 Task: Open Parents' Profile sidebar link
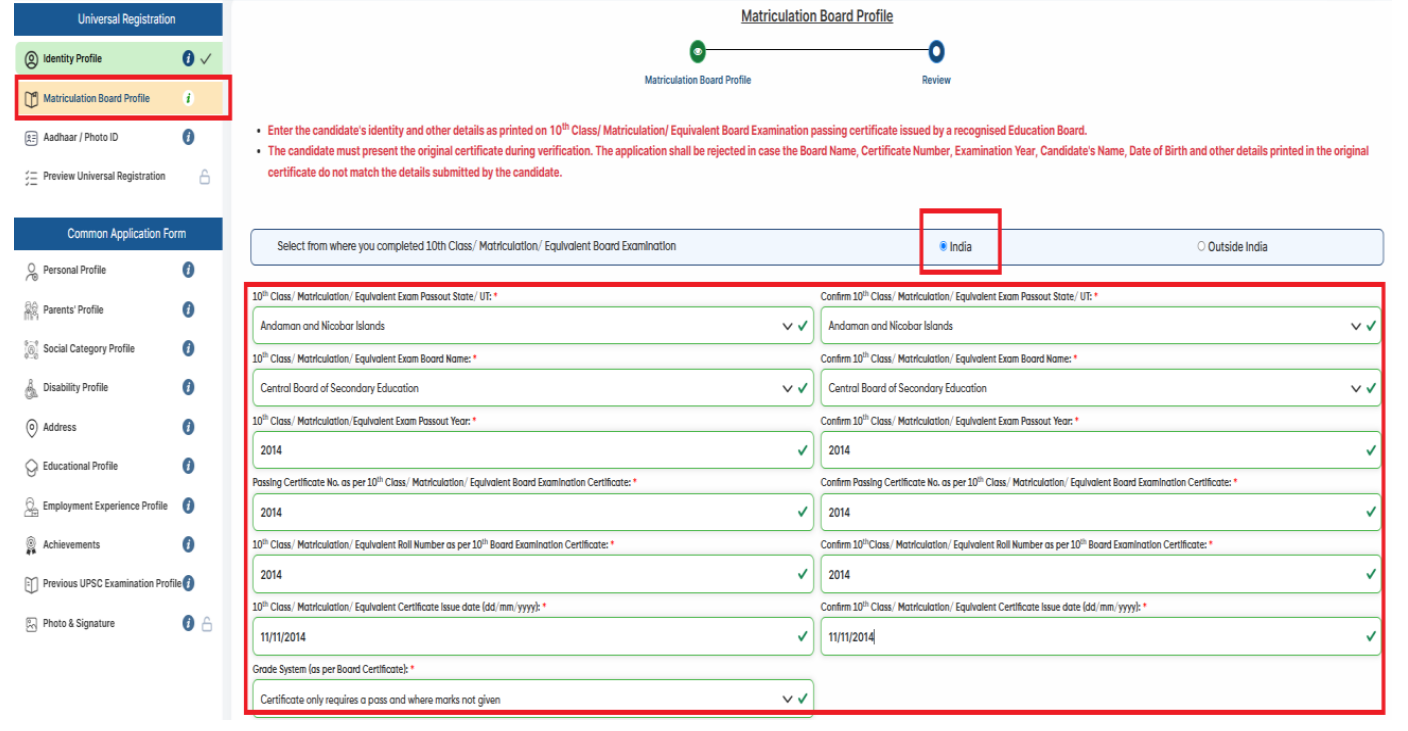click(73, 310)
